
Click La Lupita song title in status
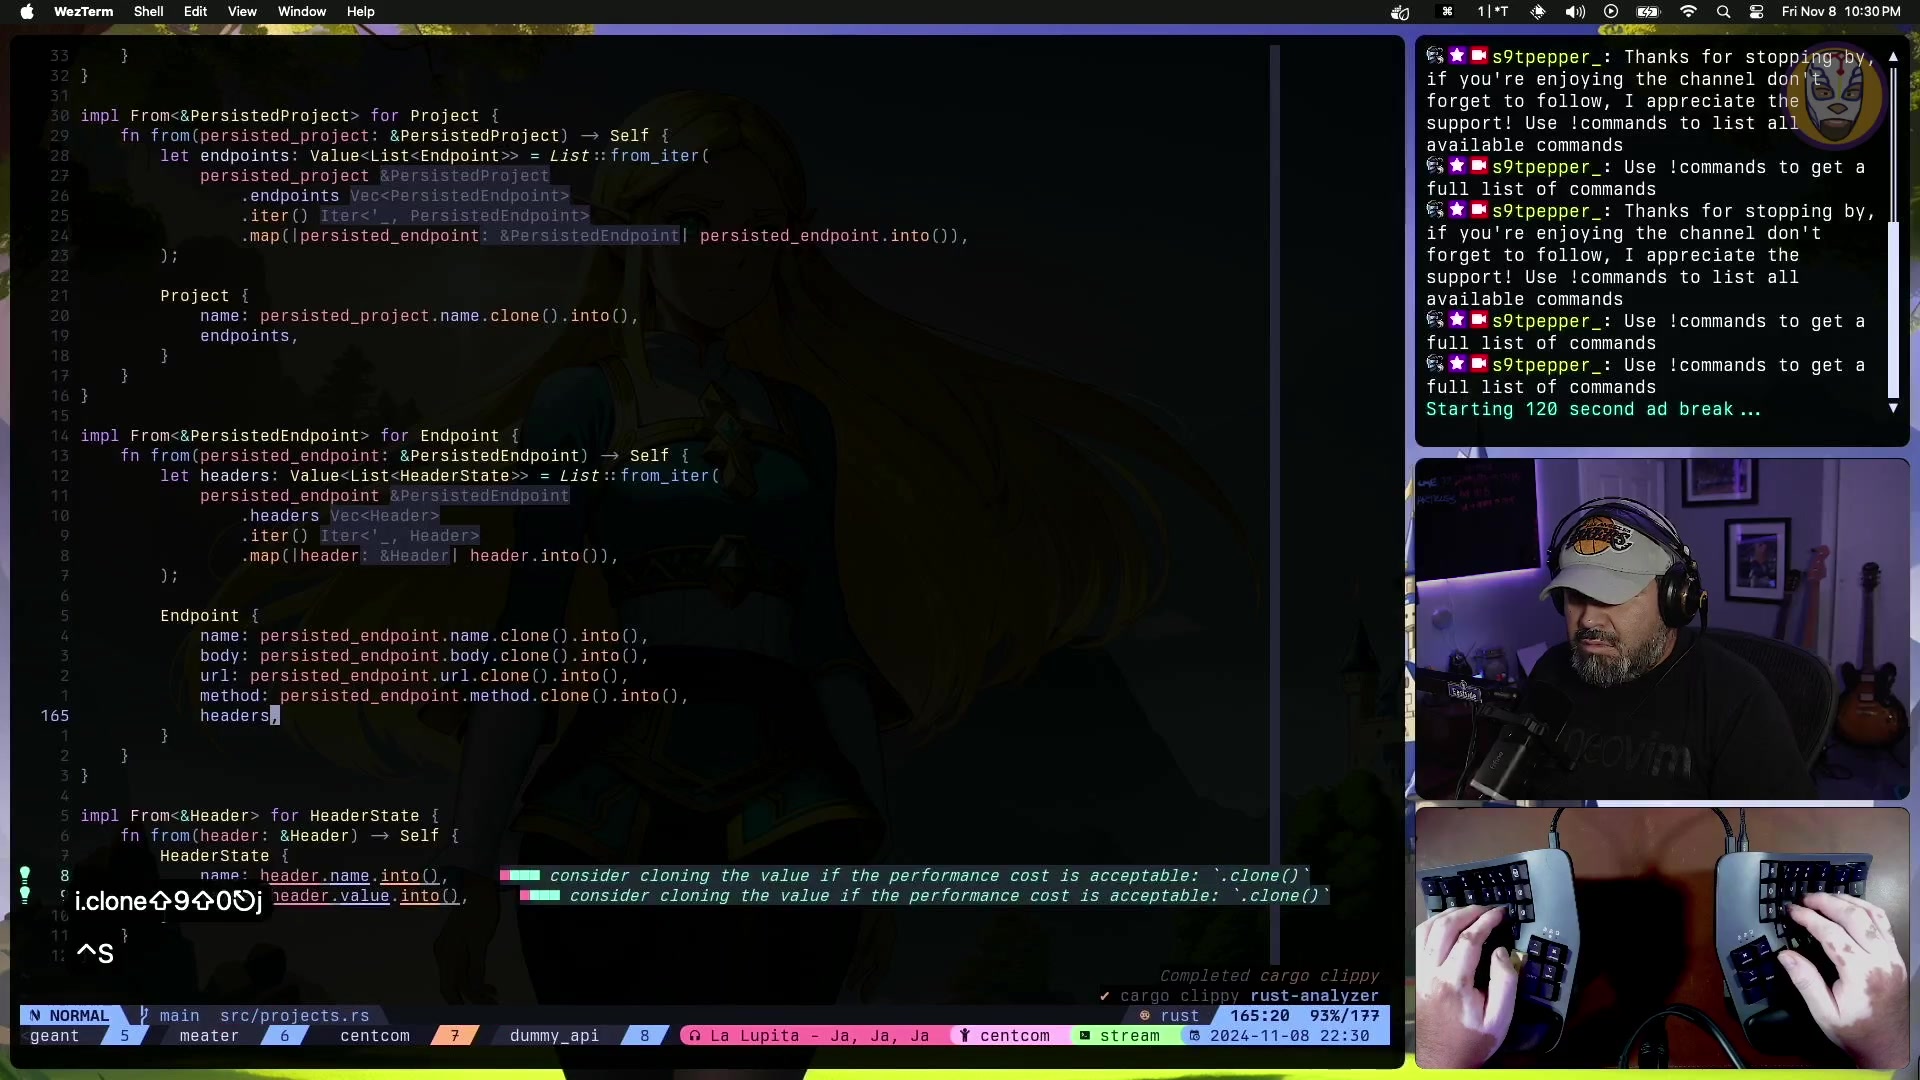tap(820, 1036)
